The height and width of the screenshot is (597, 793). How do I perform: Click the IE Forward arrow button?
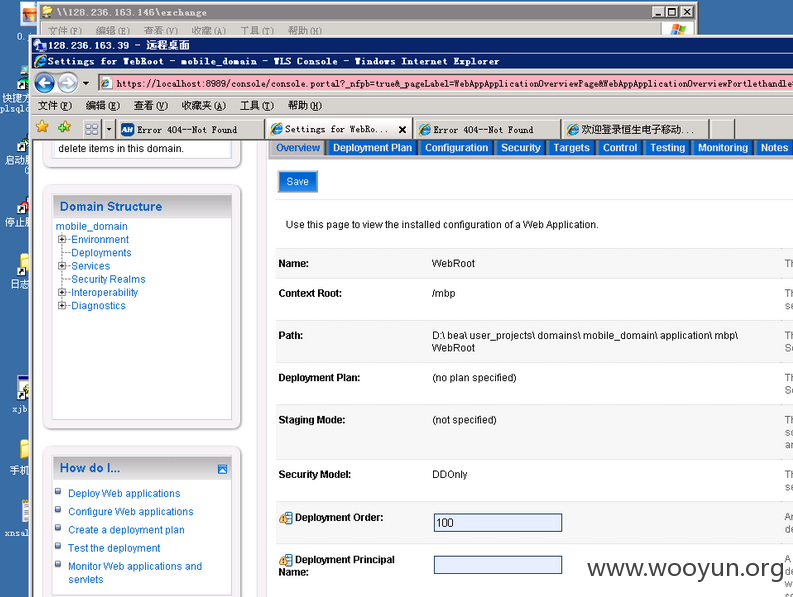pos(67,83)
